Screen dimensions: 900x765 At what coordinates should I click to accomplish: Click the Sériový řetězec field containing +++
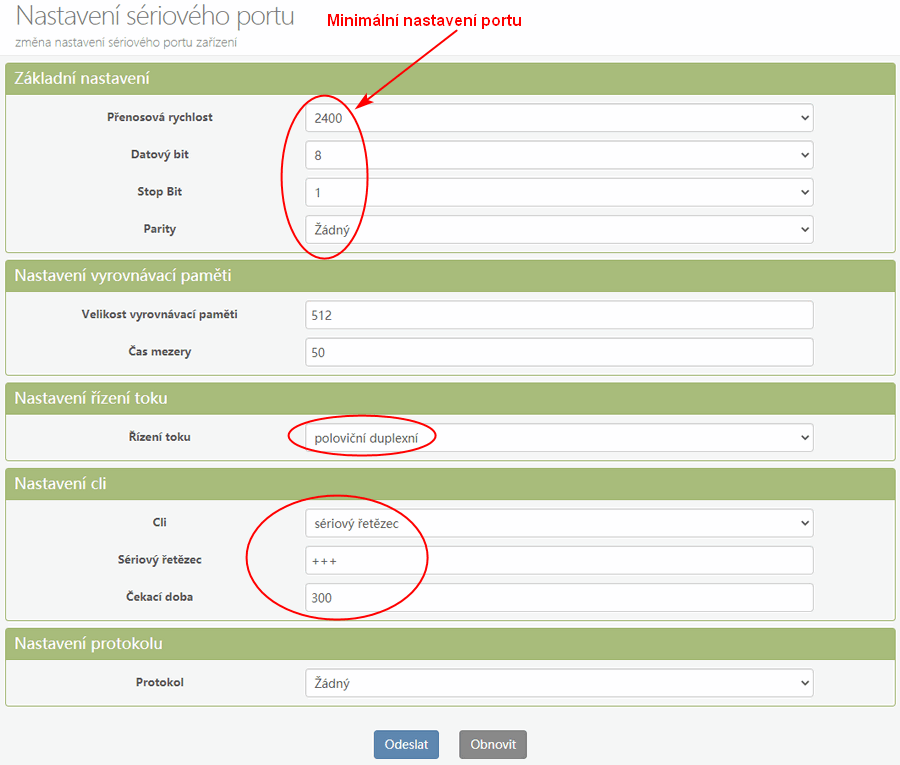559,560
